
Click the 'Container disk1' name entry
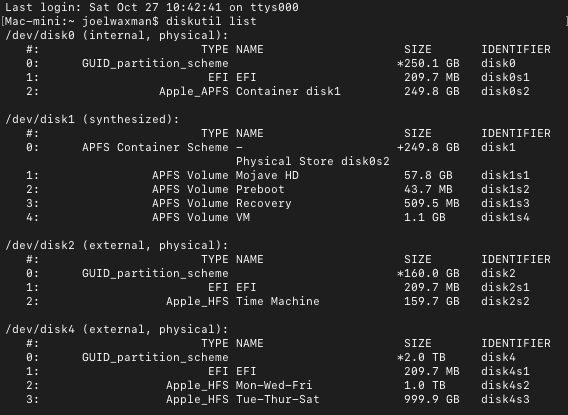pyautogui.click(x=288, y=91)
